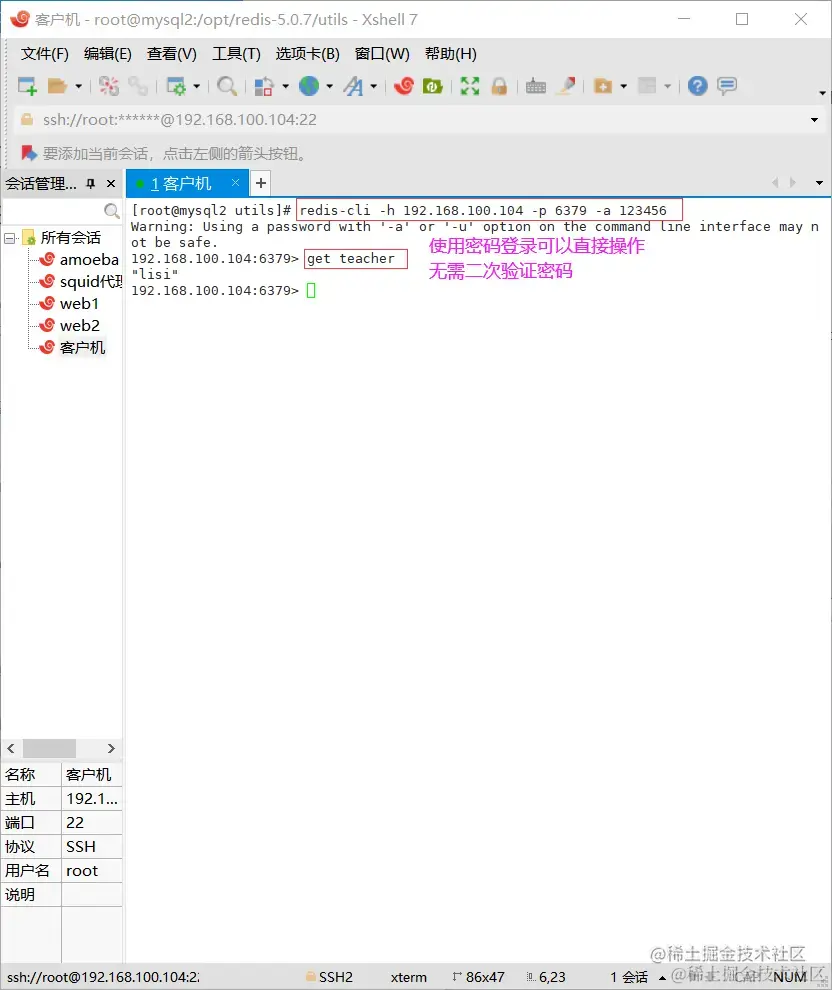Viewport: 832px width, 990px height.
Task: Pin the session manager panel
Action: pos(90,184)
